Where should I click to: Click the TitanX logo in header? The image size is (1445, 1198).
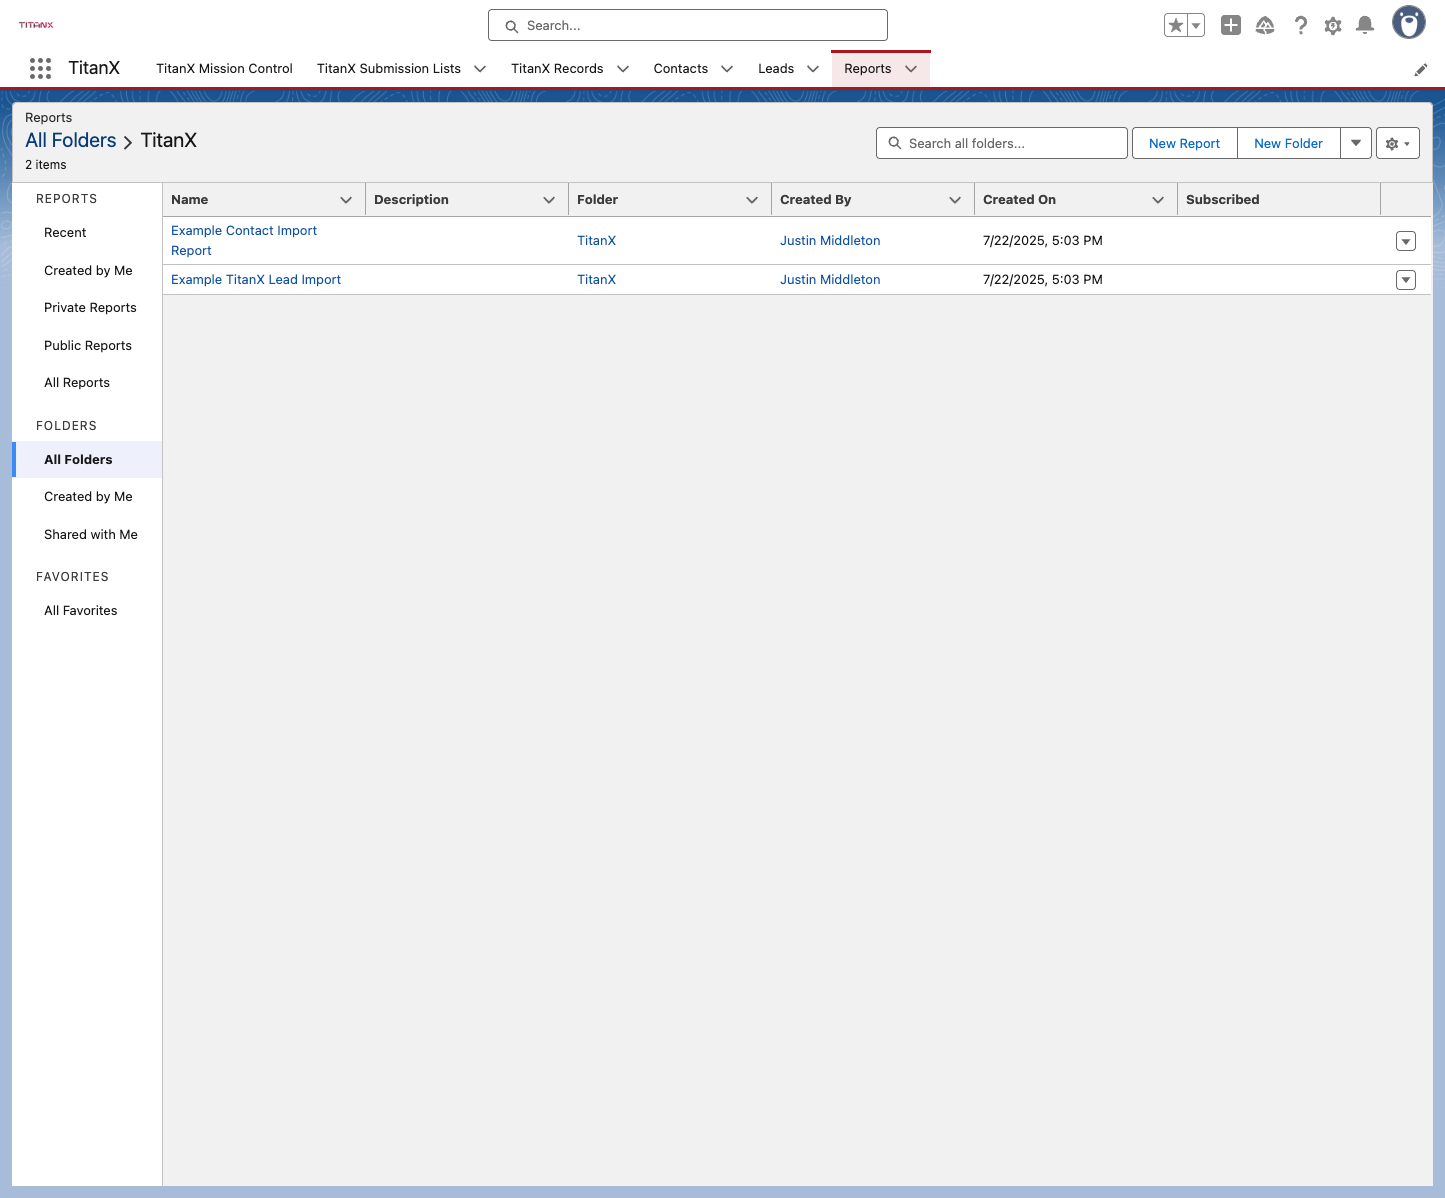36,25
